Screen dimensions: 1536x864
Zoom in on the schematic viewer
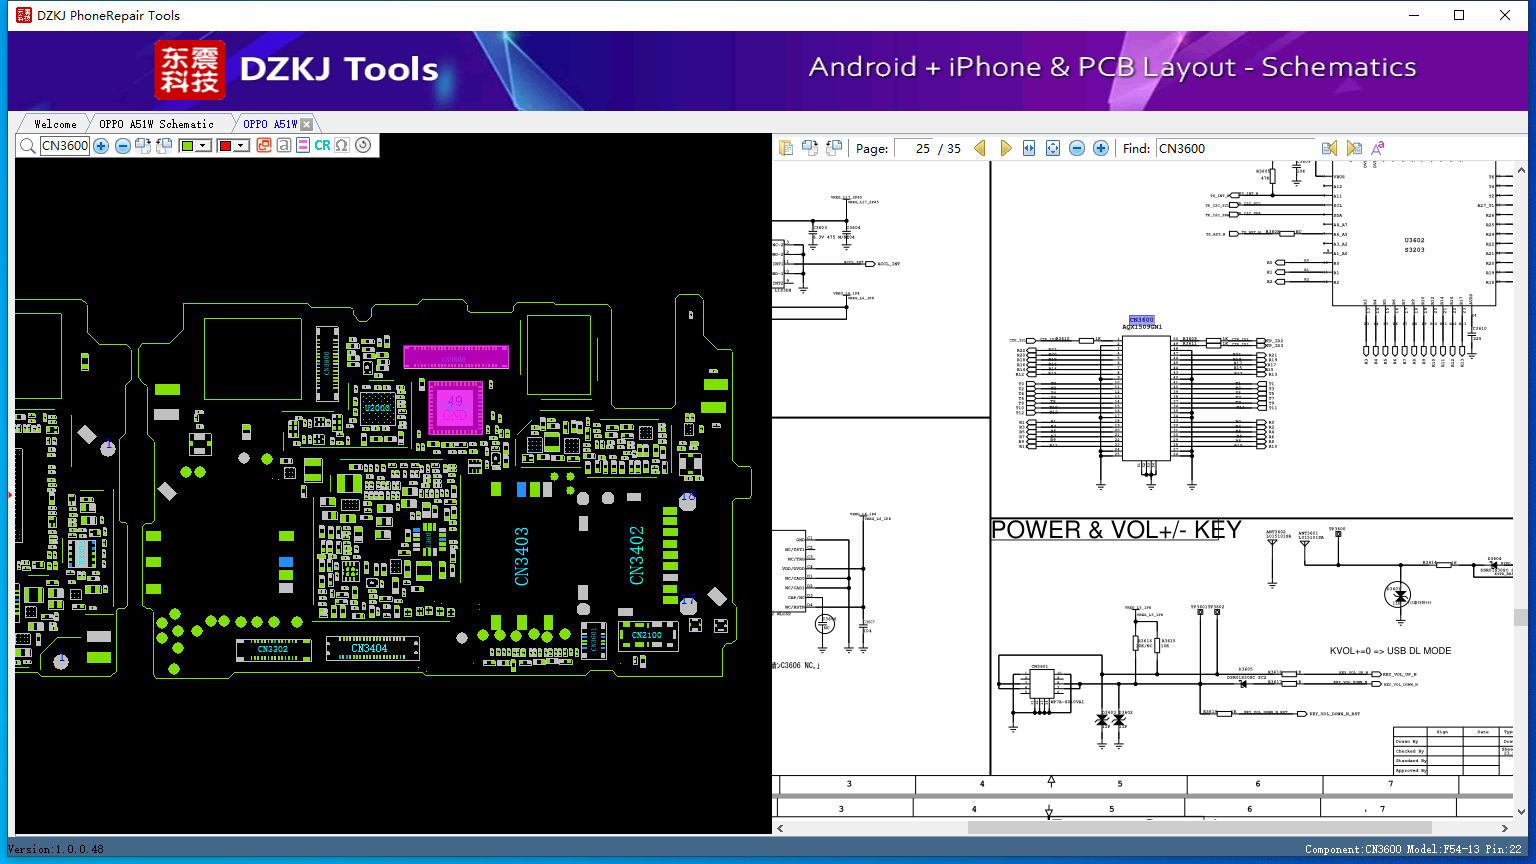click(x=1101, y=148)
